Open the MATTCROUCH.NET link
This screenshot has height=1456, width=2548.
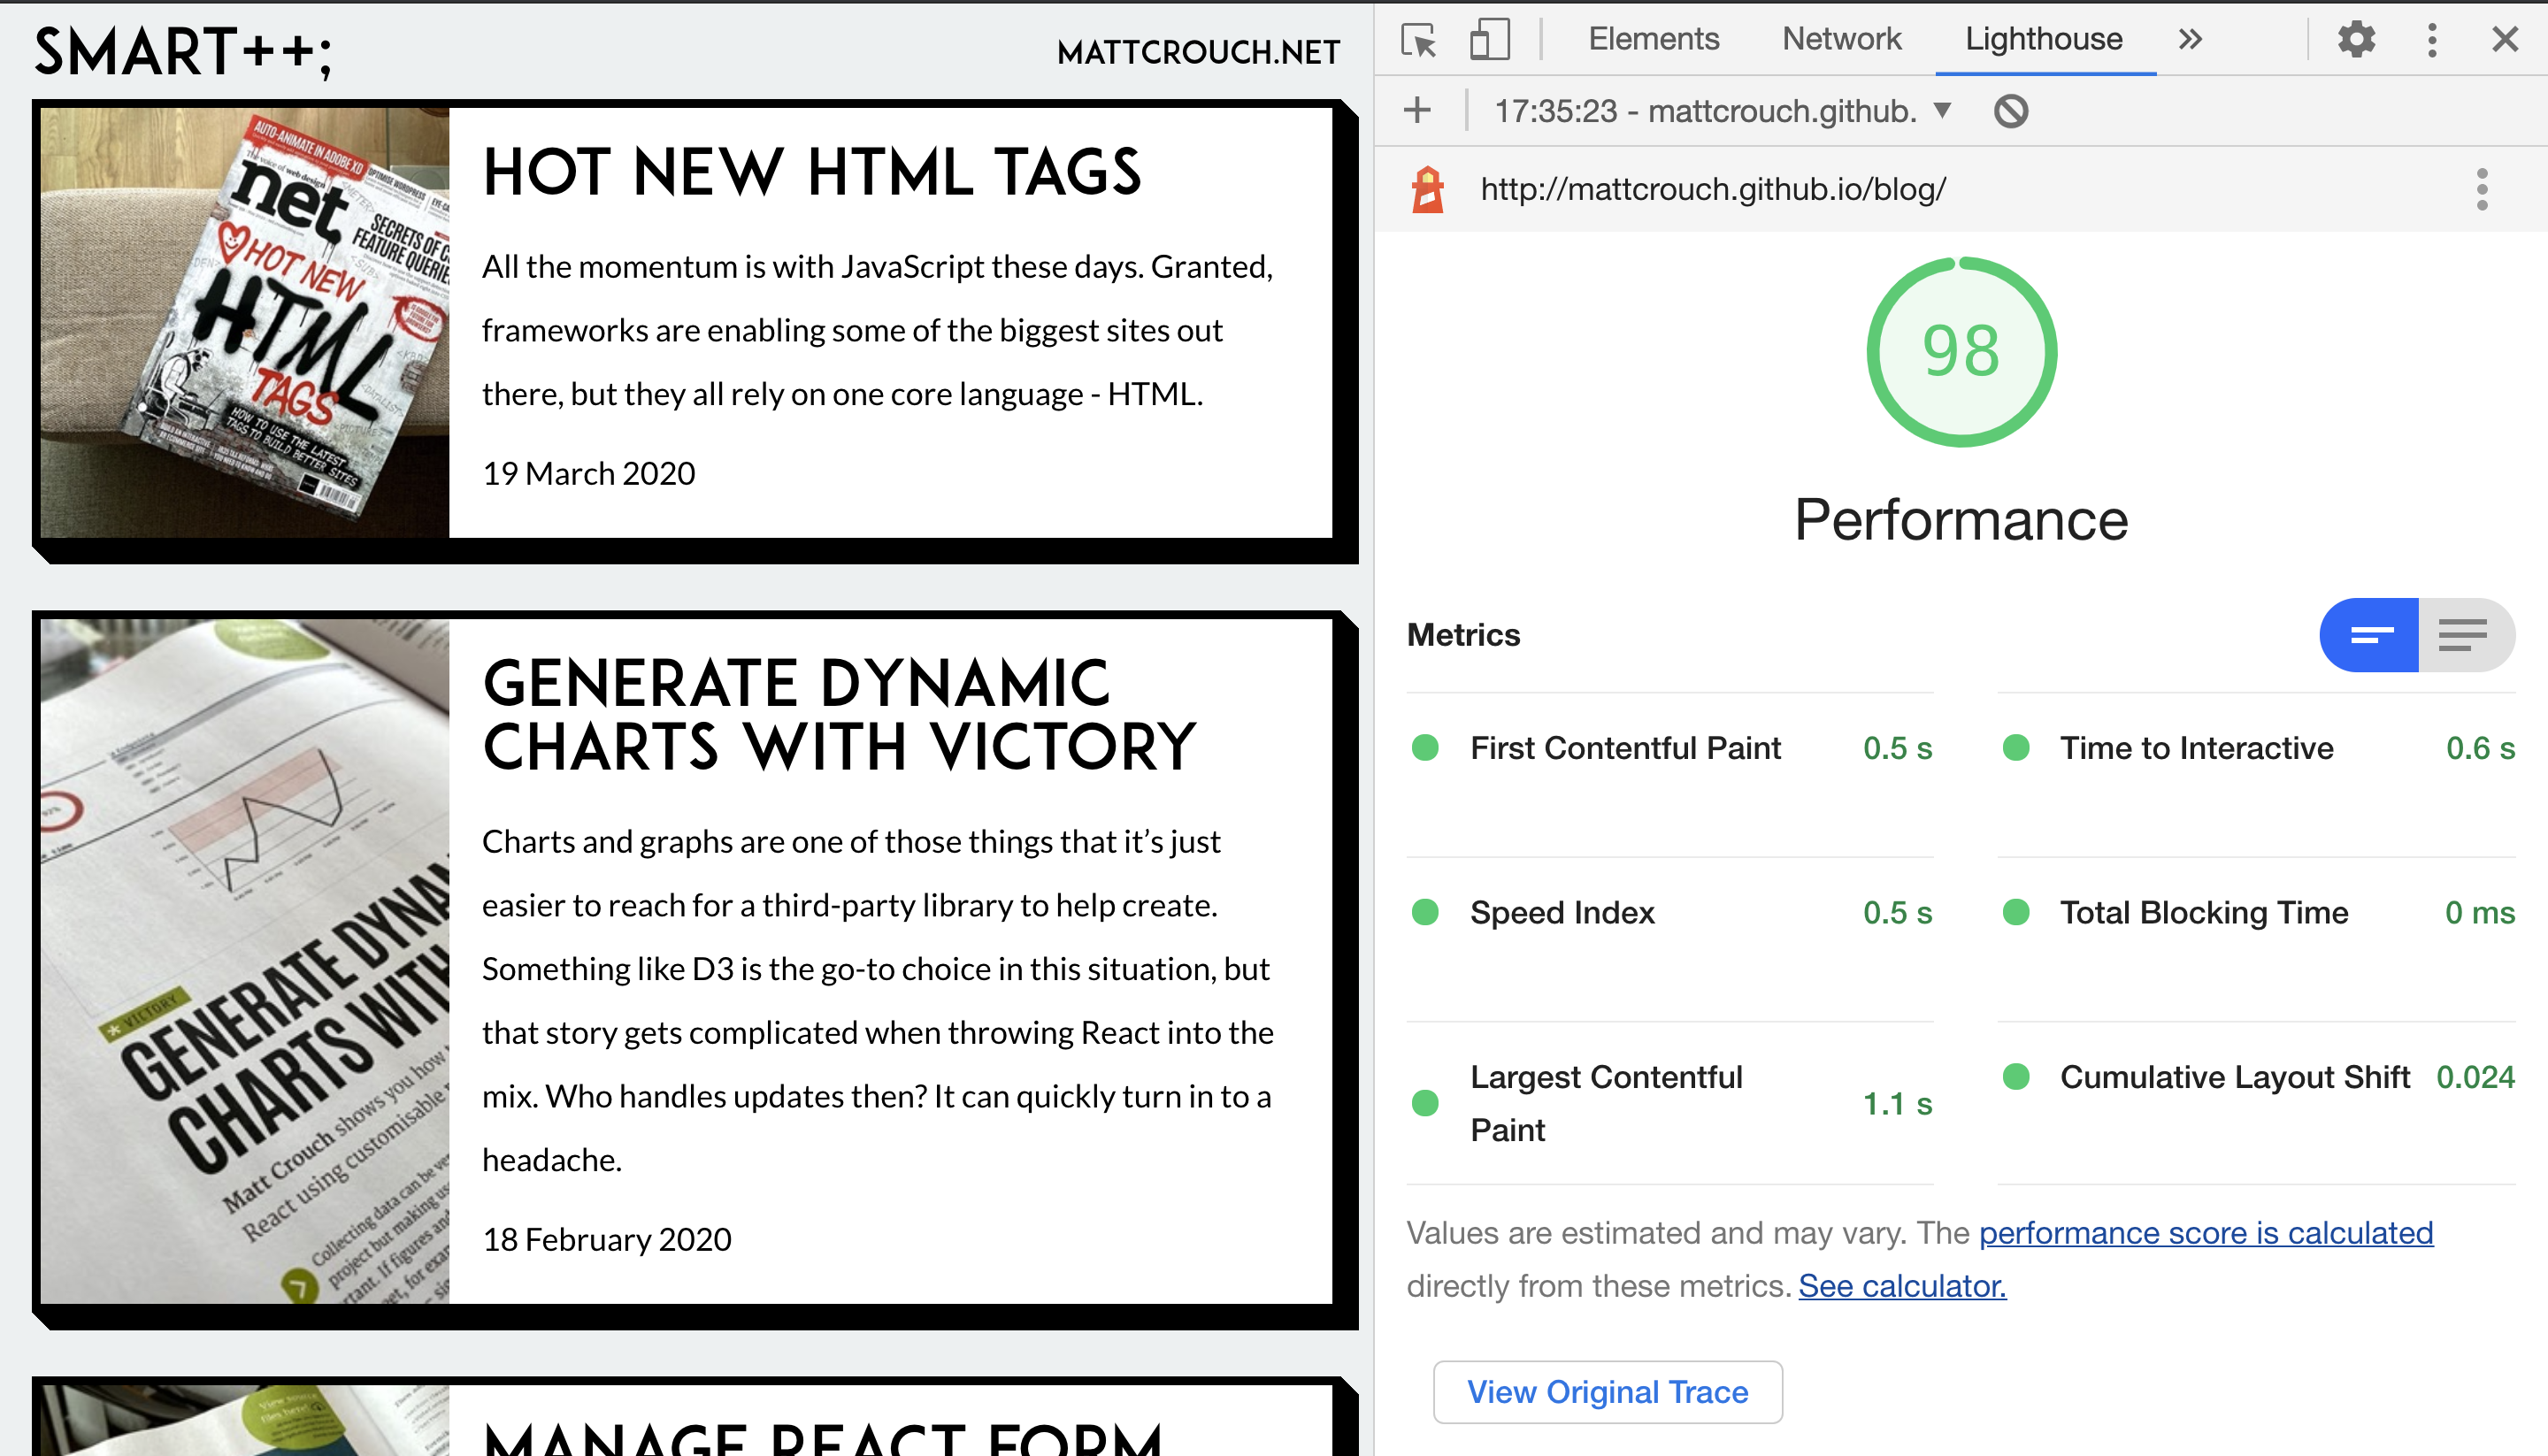[1199, 52]
